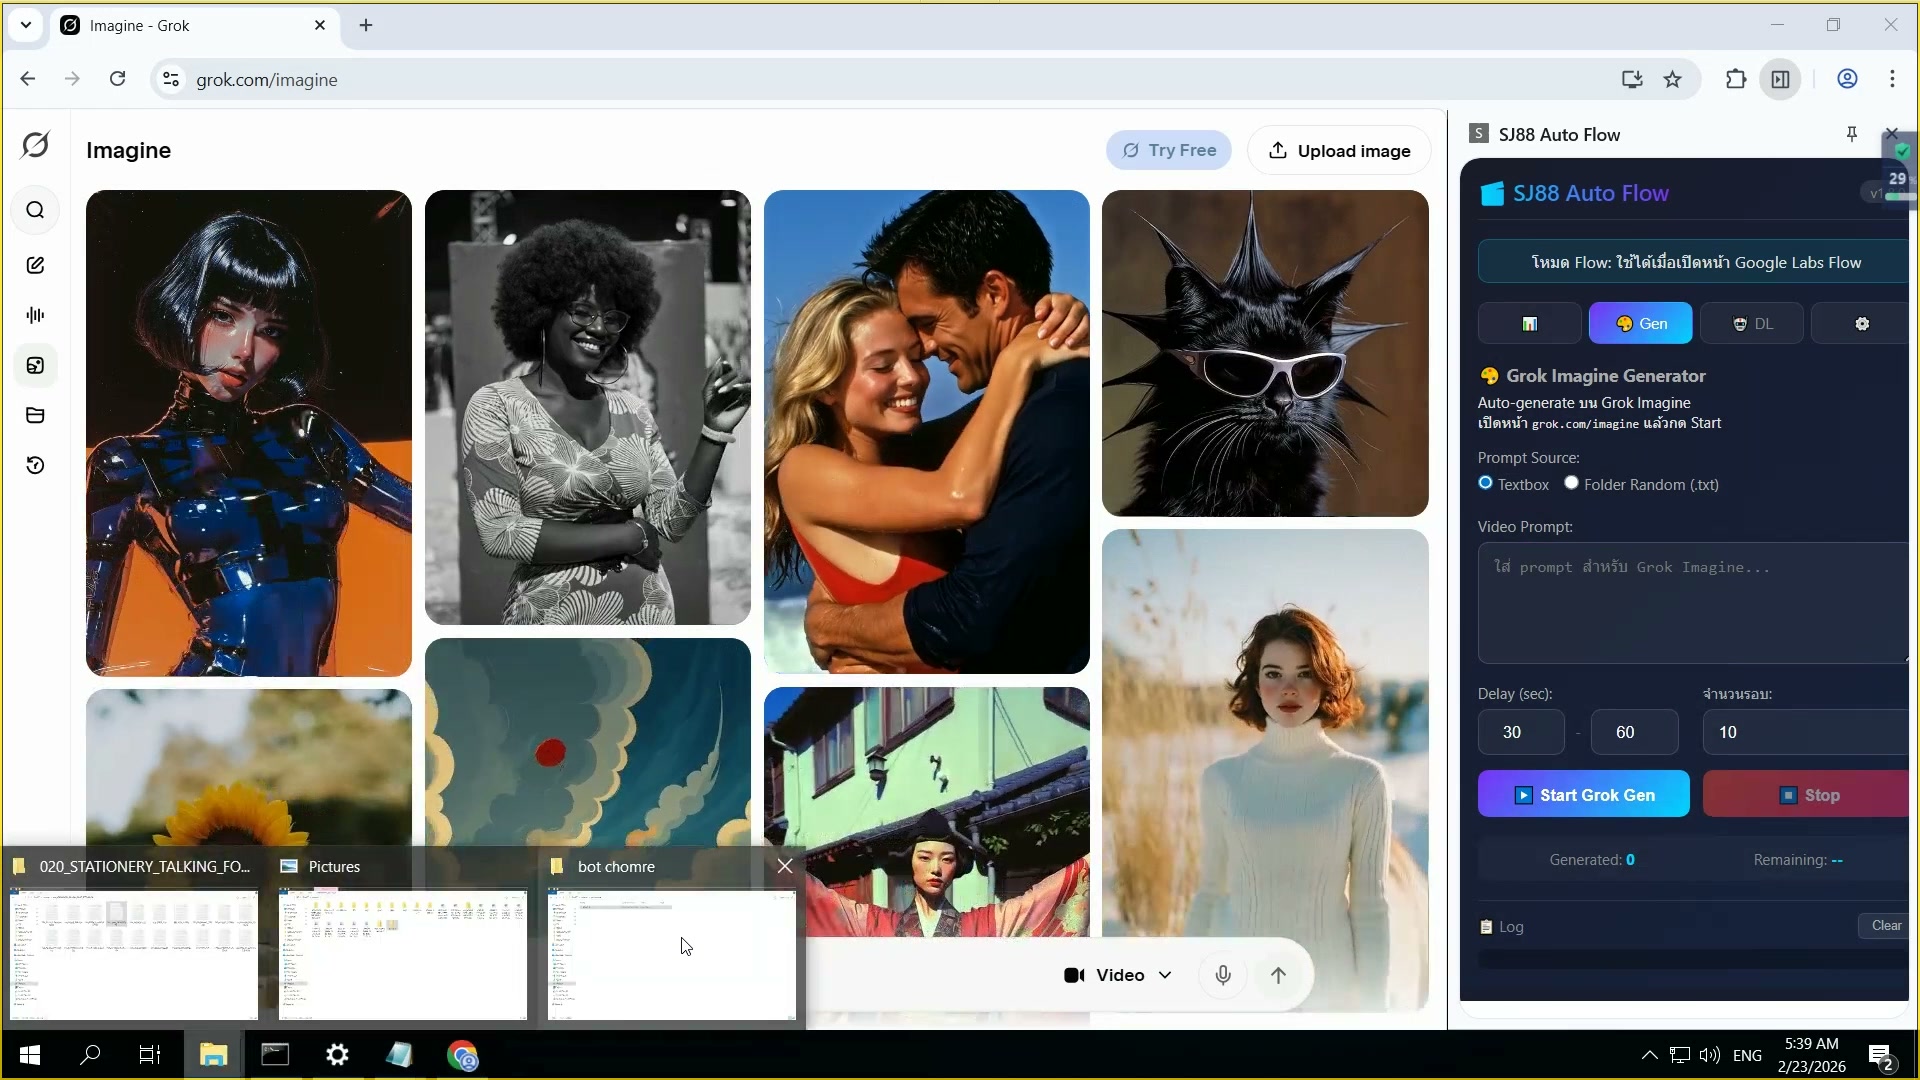Open the projects folder icon in sidebar

[35, 415]
